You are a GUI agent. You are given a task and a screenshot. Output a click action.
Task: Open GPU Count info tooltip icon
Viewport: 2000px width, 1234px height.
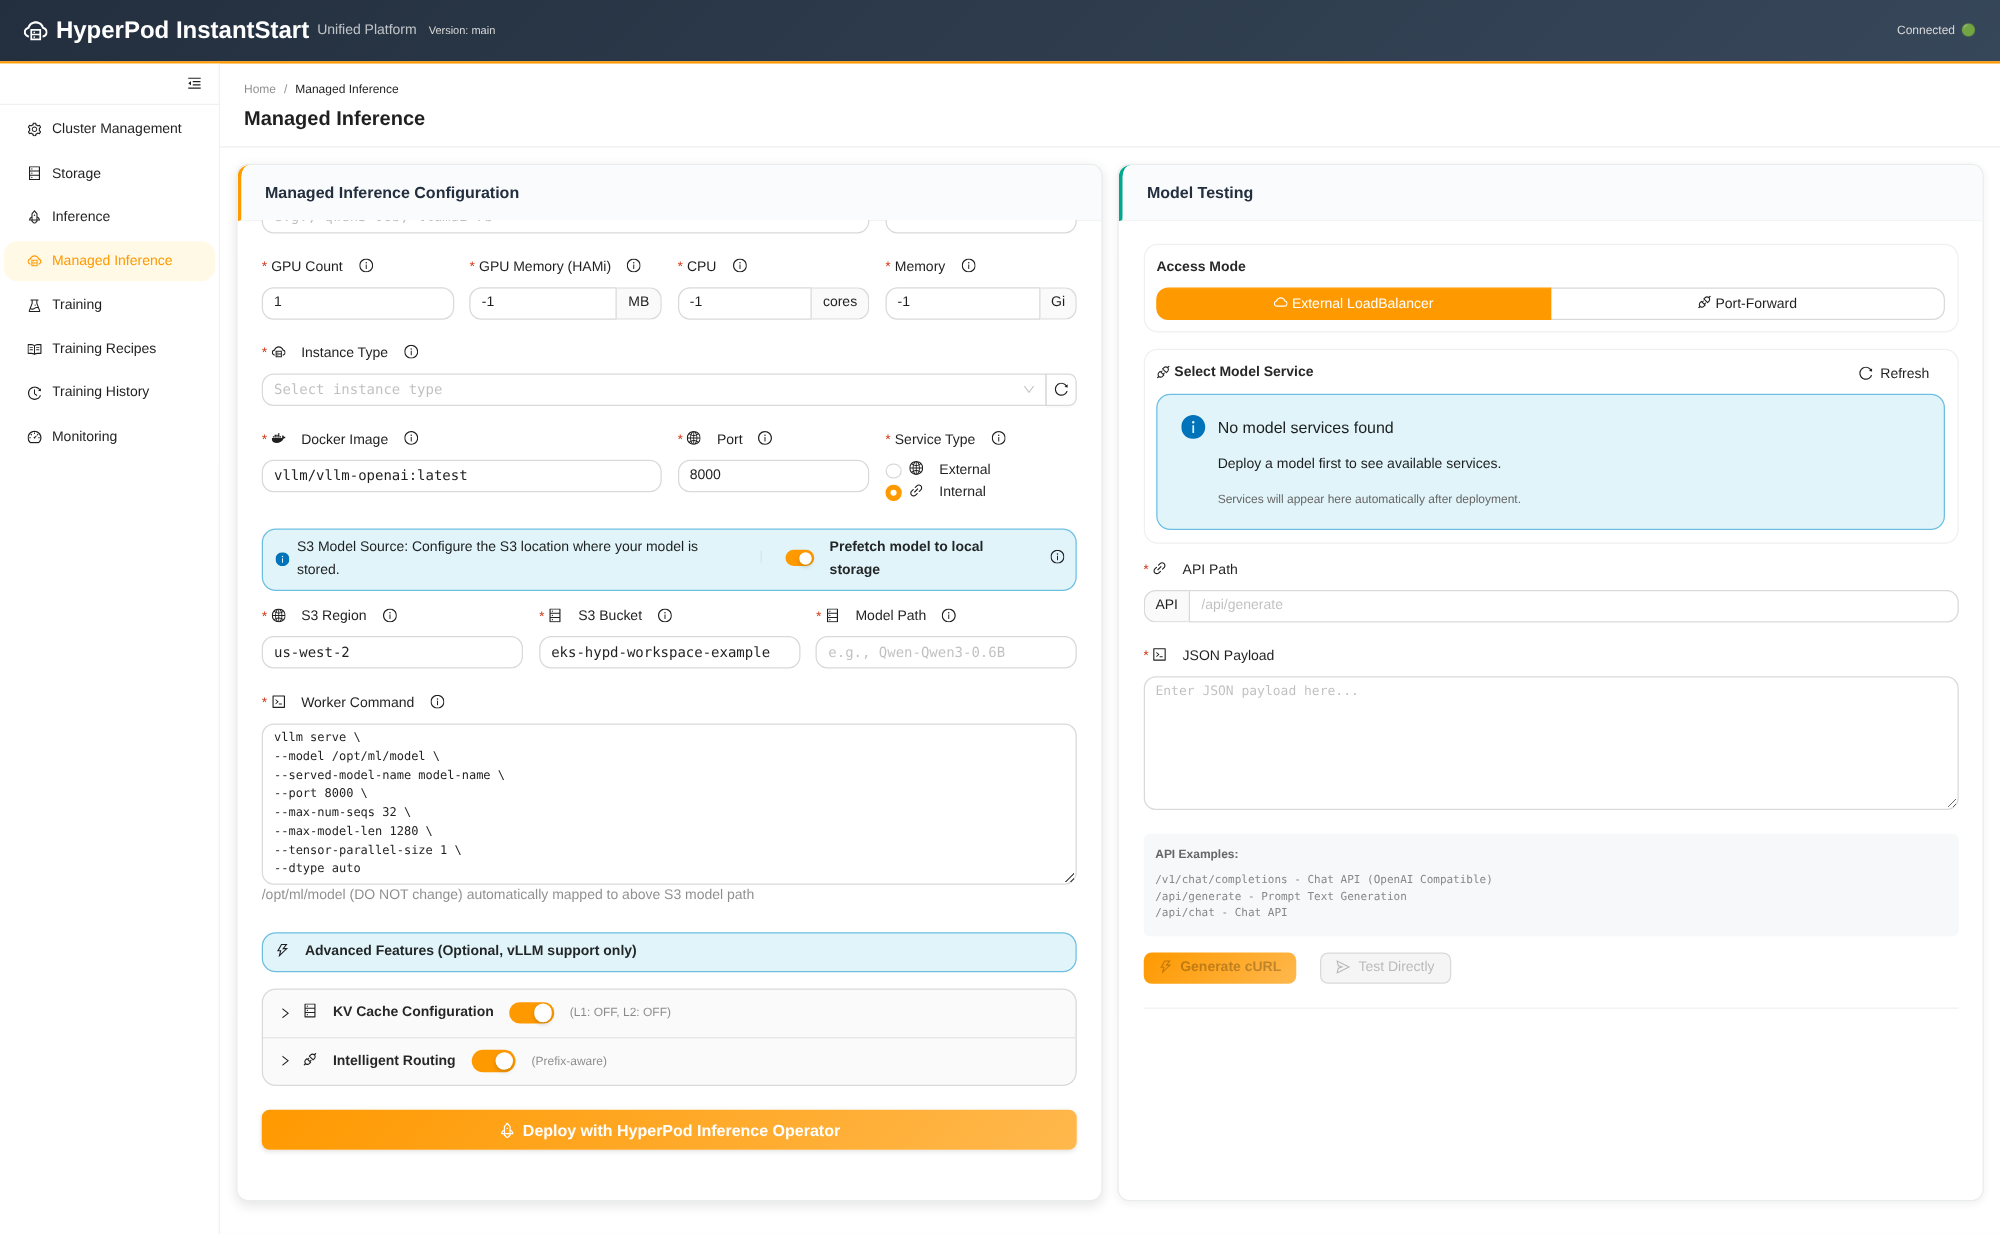click(x=366, y=266)
